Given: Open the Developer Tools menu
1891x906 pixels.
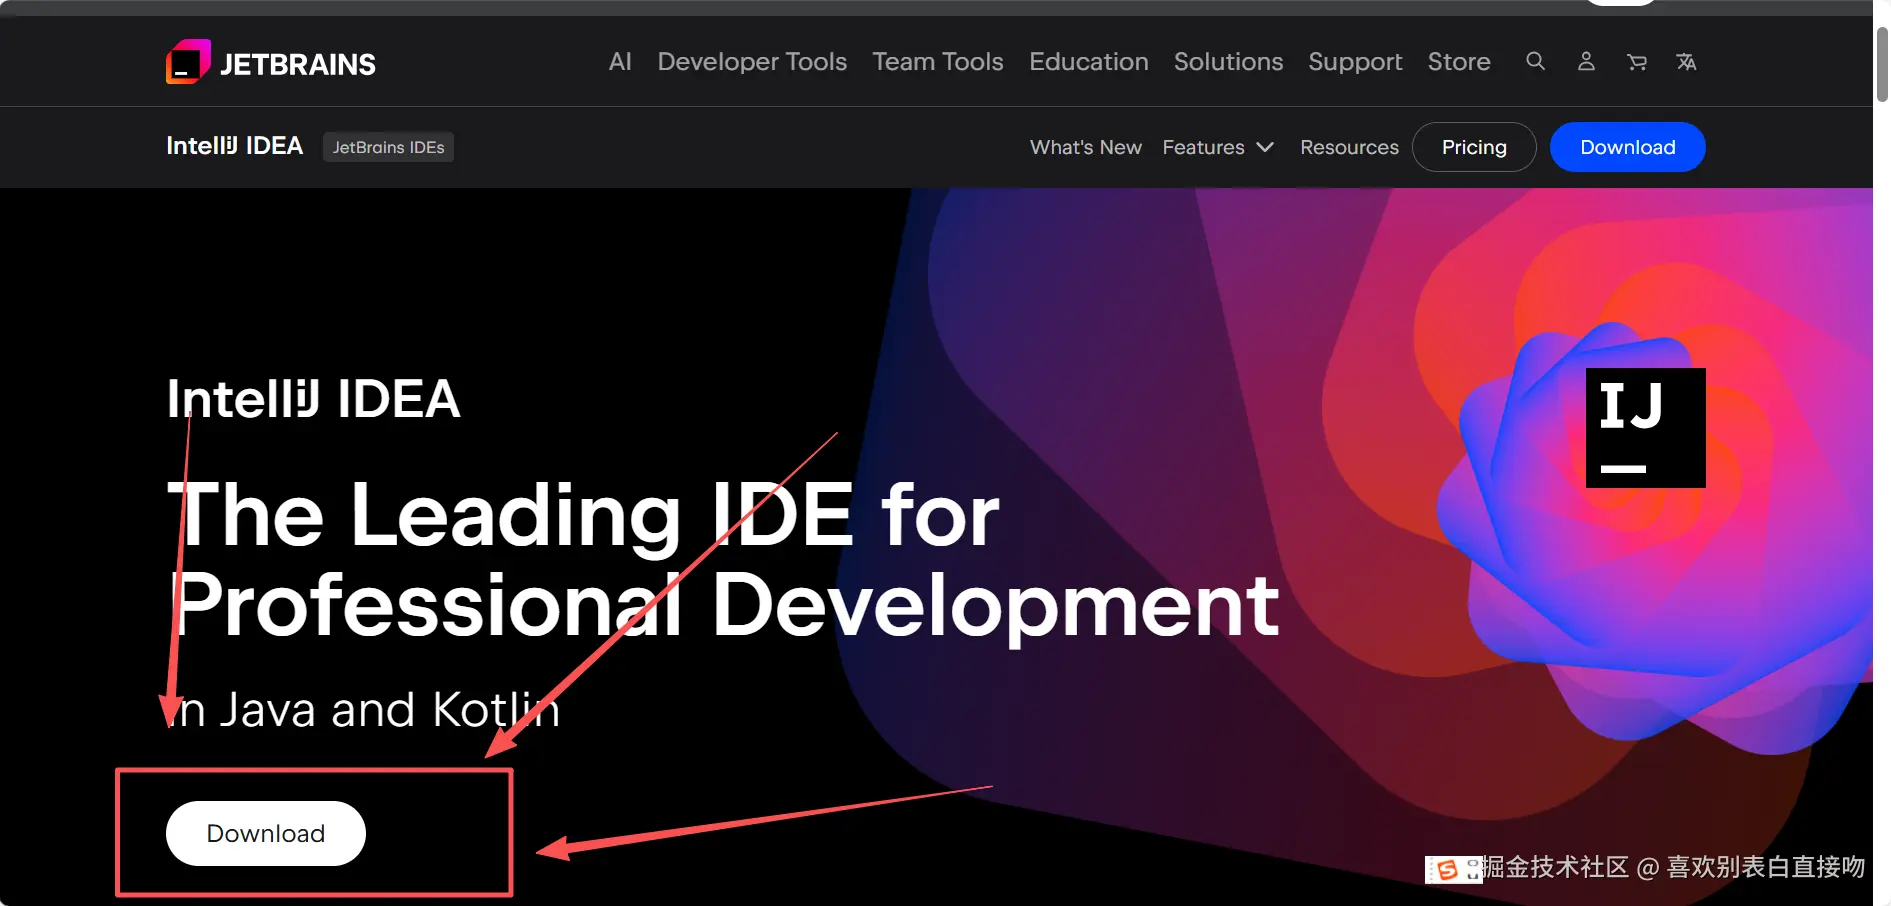Looking at the screenshot, I should [752, 62].
